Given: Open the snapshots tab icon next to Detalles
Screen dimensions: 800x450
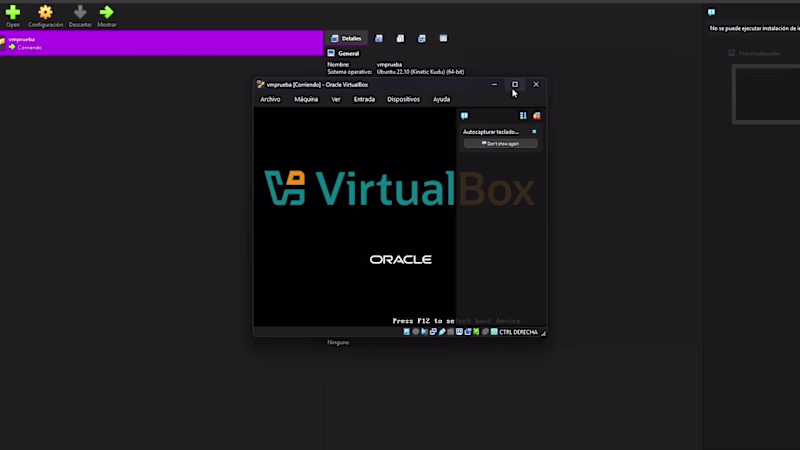Looking at the screenshot, I should pyautogui.click(x=379, y=38).
